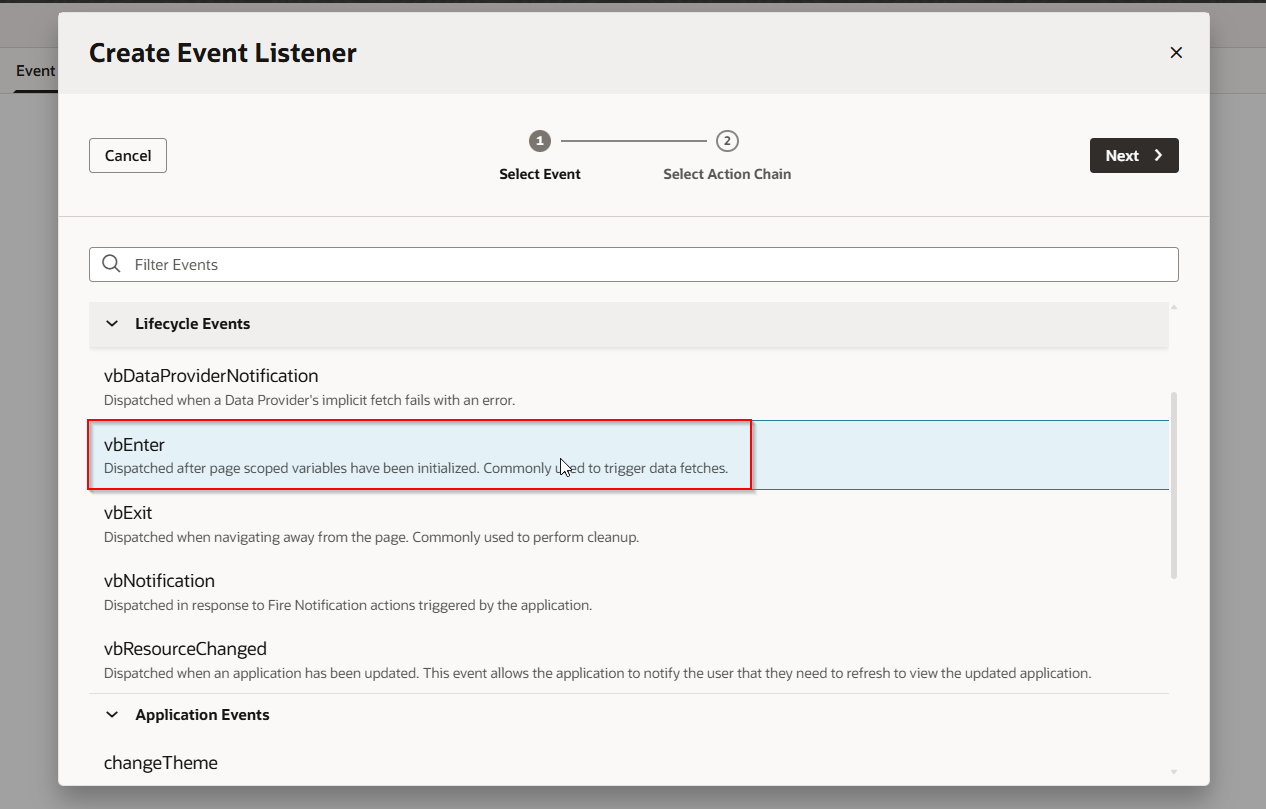Collapse the Application Events section chevron

tap(112, 715)
